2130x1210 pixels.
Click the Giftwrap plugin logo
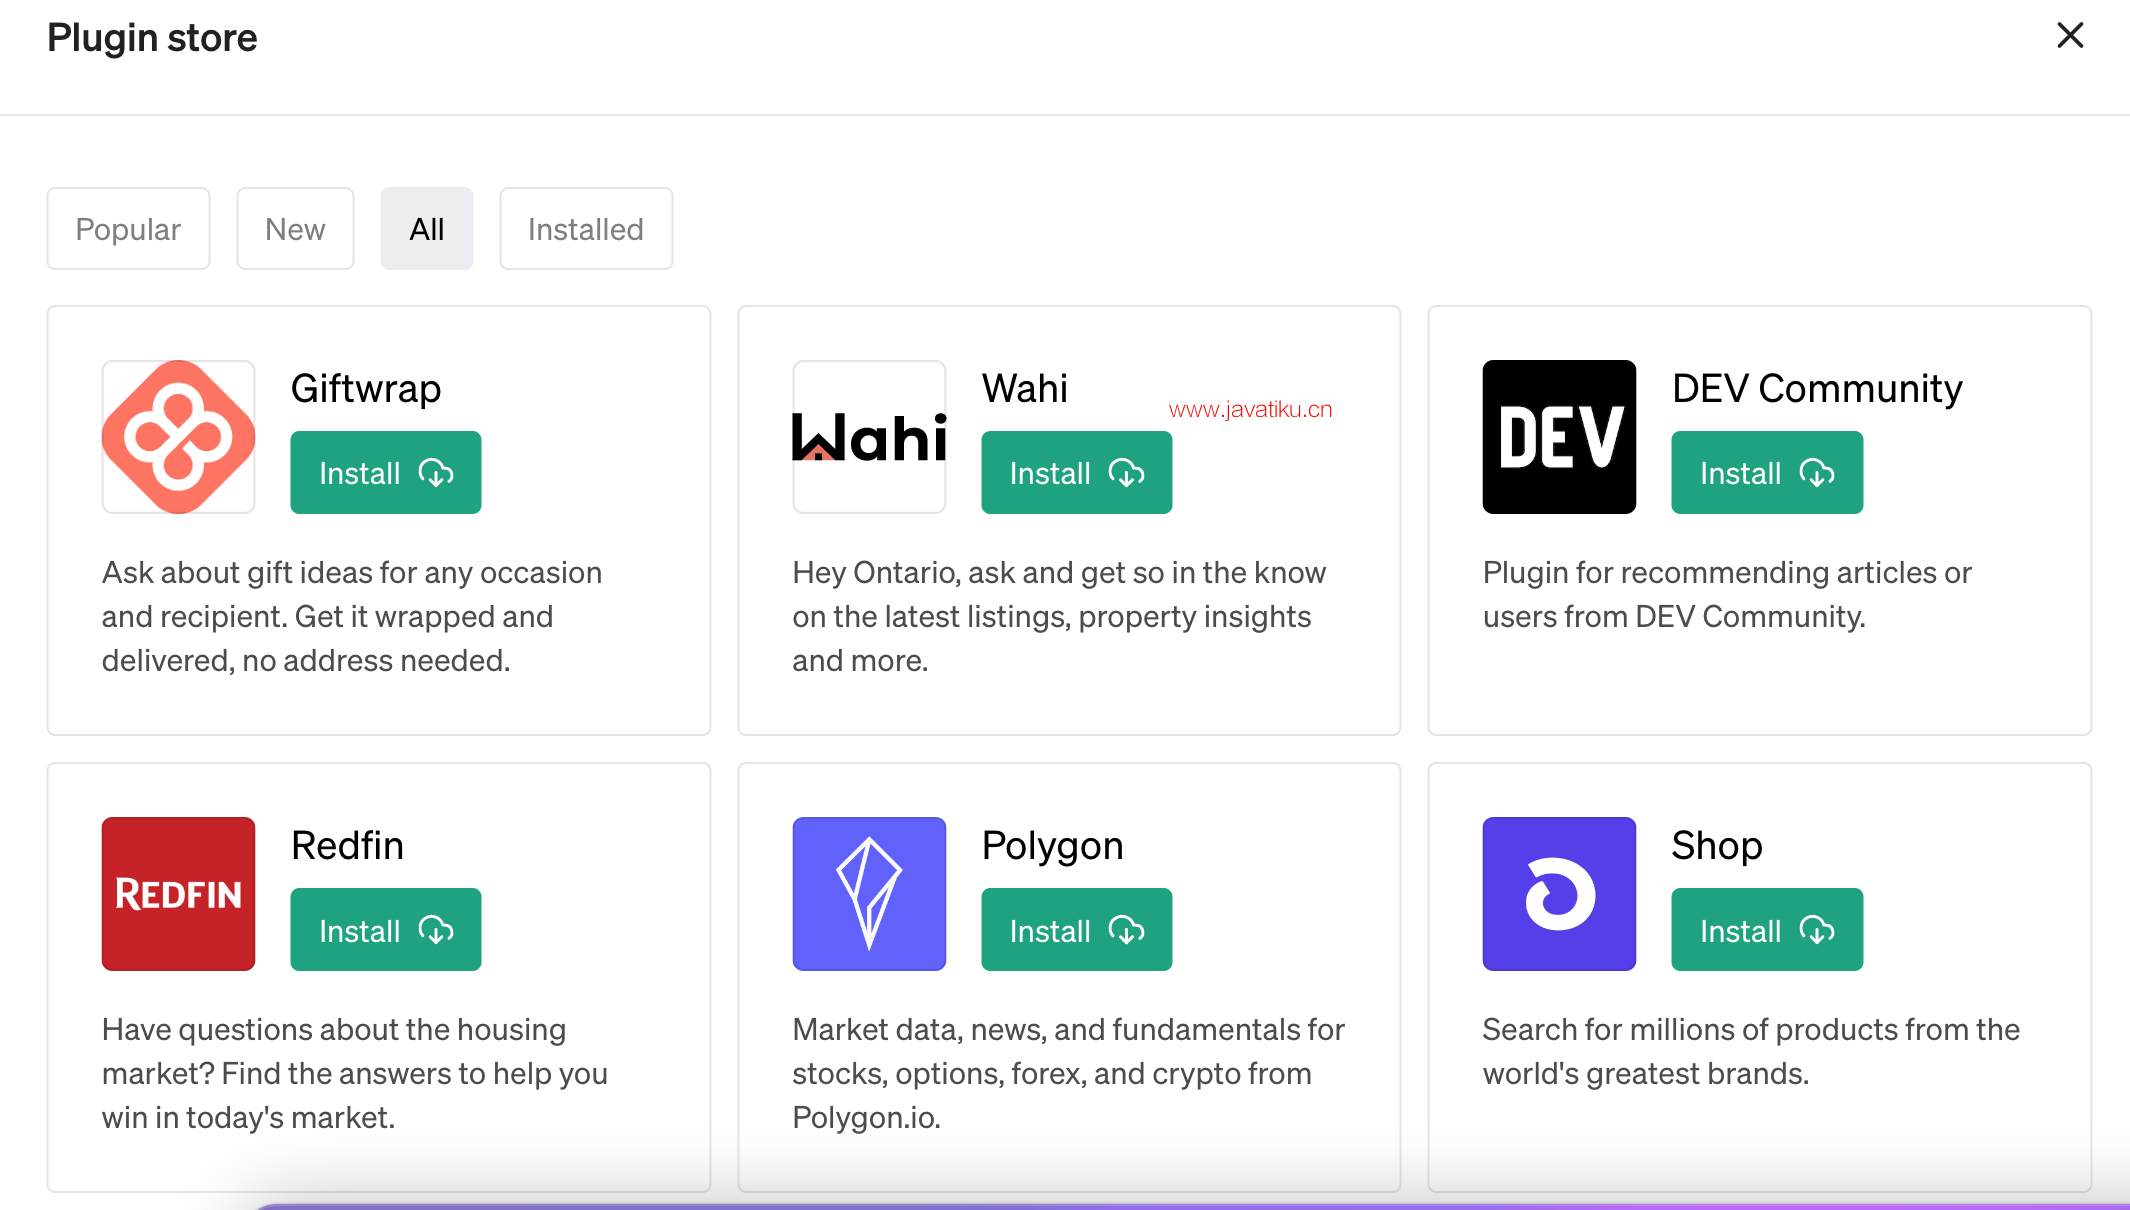coord(178,437)
